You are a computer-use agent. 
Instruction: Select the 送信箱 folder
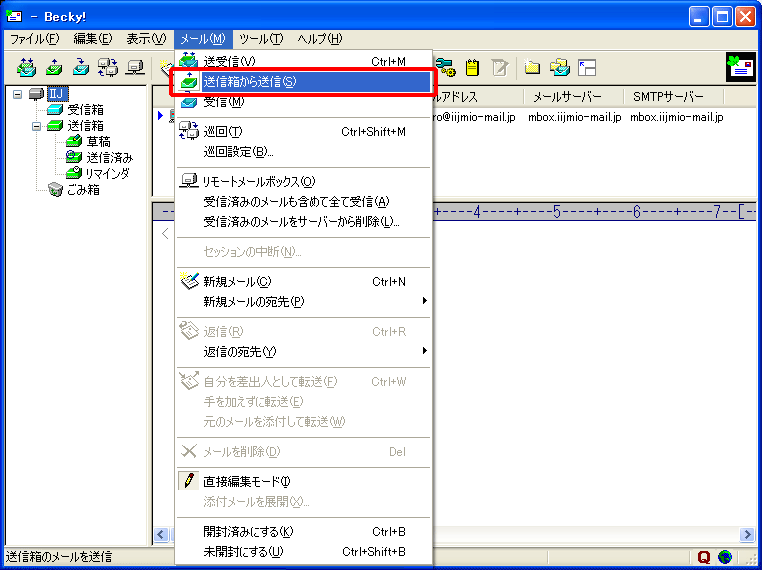pos(85,126)
